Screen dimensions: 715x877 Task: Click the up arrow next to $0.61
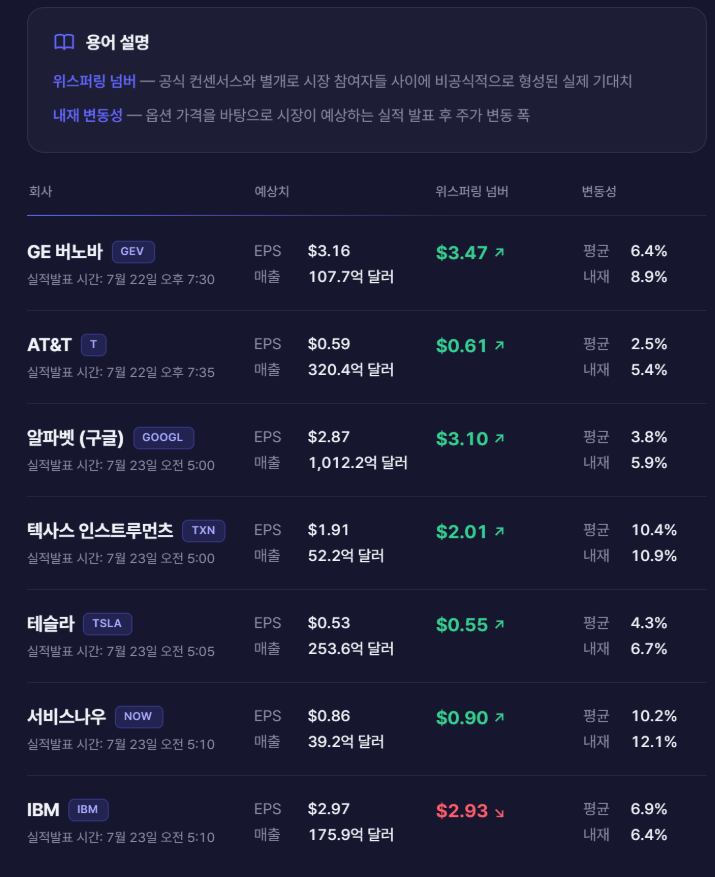[x=499, y=345]
